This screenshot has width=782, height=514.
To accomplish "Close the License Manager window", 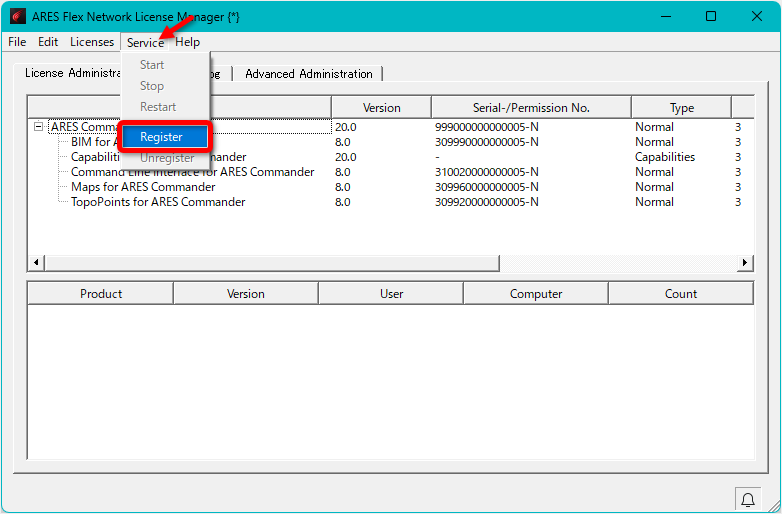I will tap(757, 16).
